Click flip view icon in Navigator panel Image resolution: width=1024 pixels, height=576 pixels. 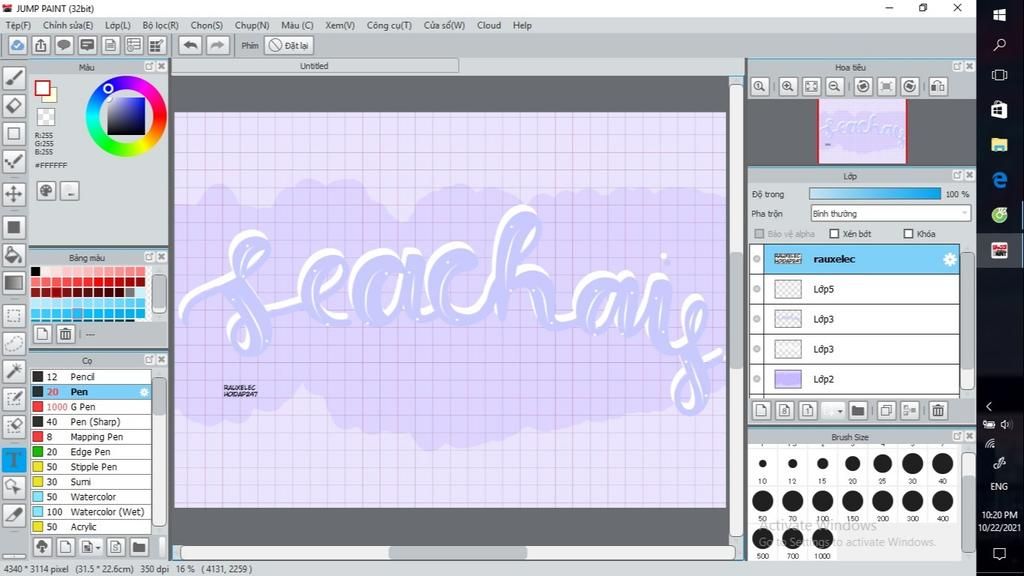click(x=938, y=86)
